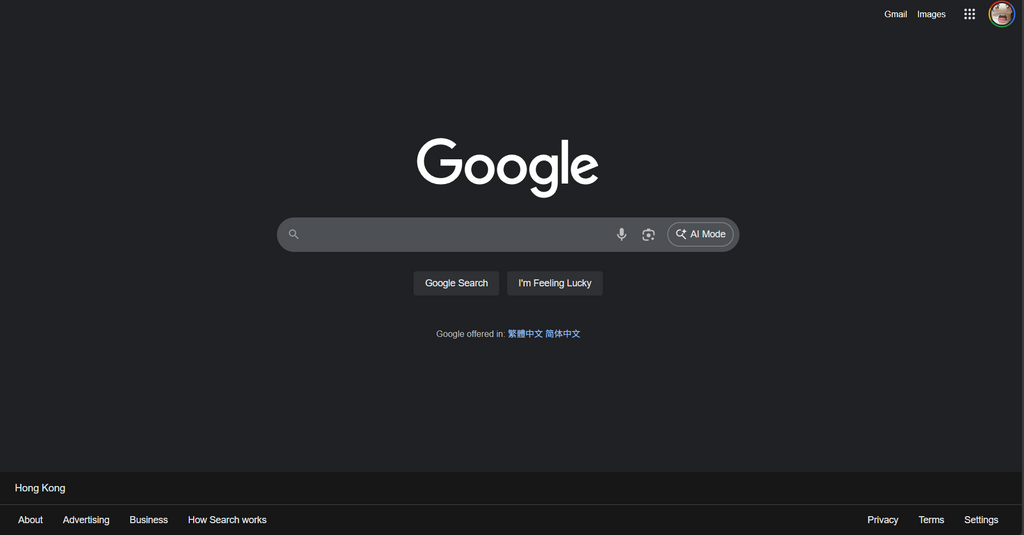Open the Terms footer link
The height and width of the screenshot is (535, 1024).
(x=931, y=520)
